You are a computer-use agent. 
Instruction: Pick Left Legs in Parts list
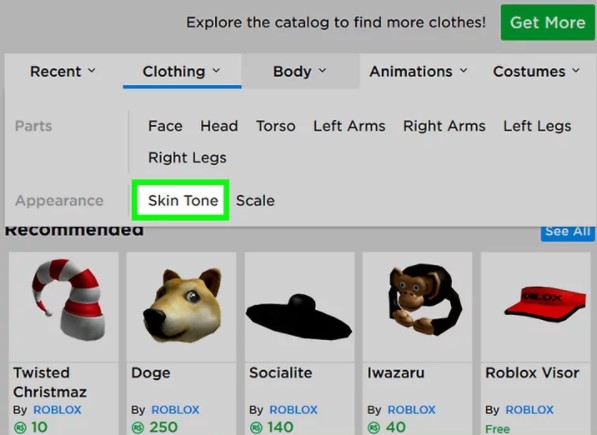pyautogui.click(x=537, y=126)
